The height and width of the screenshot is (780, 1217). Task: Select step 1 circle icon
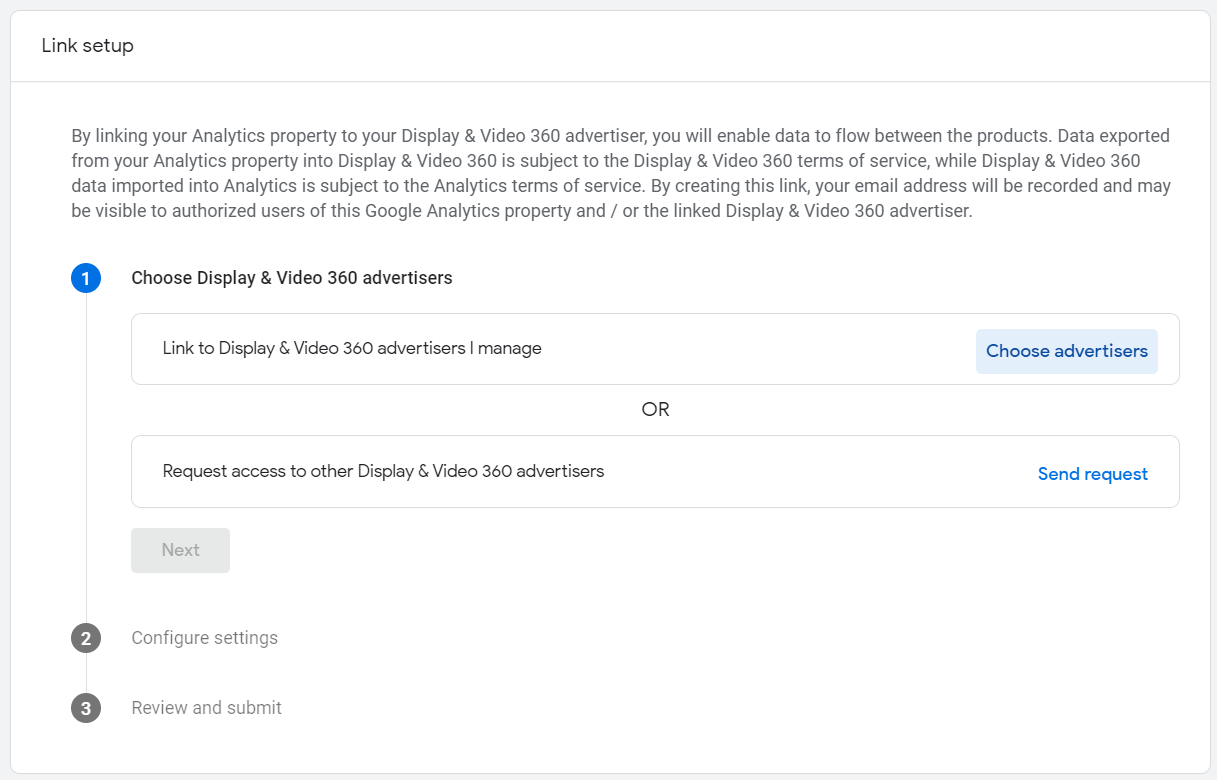coord(86,278)
